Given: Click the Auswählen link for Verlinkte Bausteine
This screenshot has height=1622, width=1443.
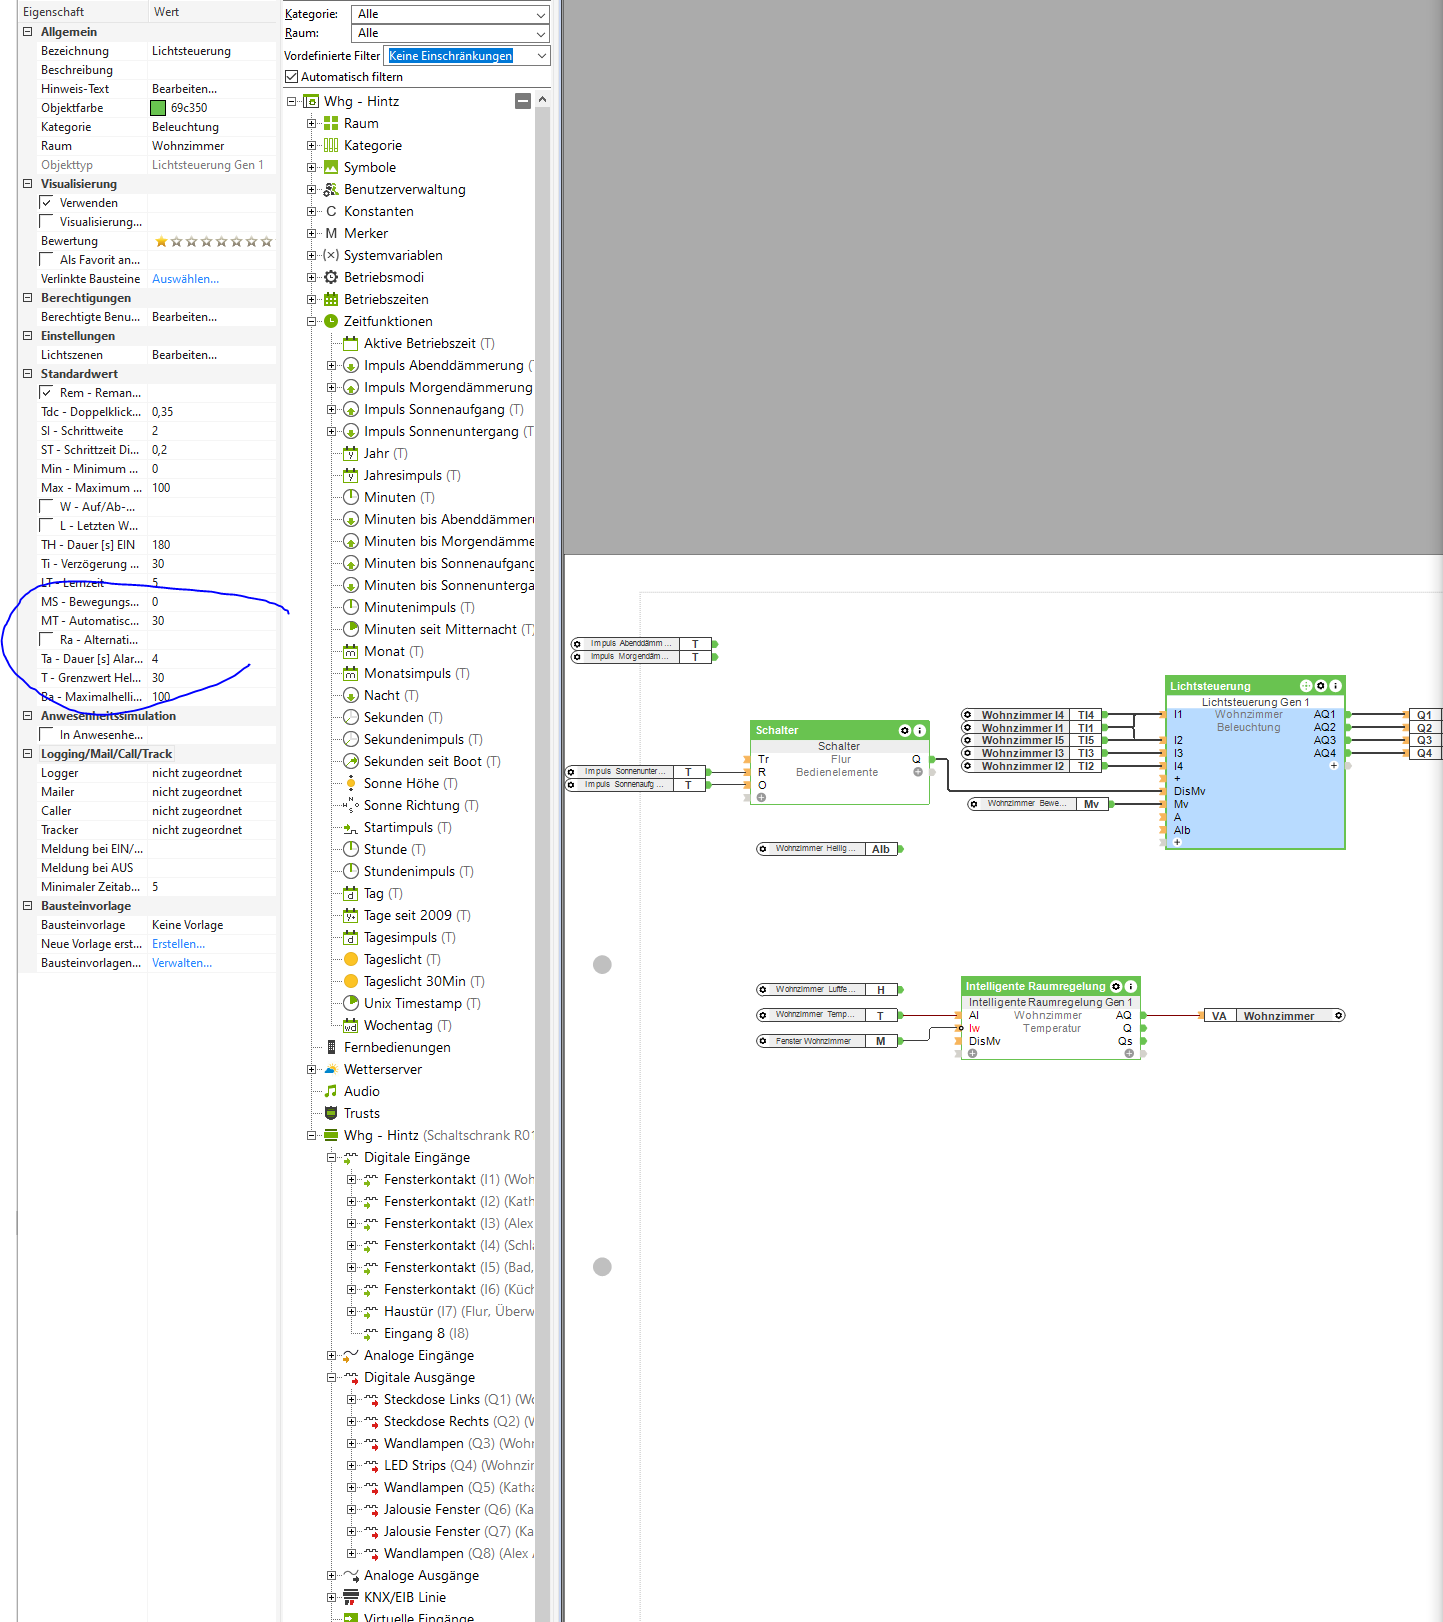Looking at the screenshot, I should point(185,279).
